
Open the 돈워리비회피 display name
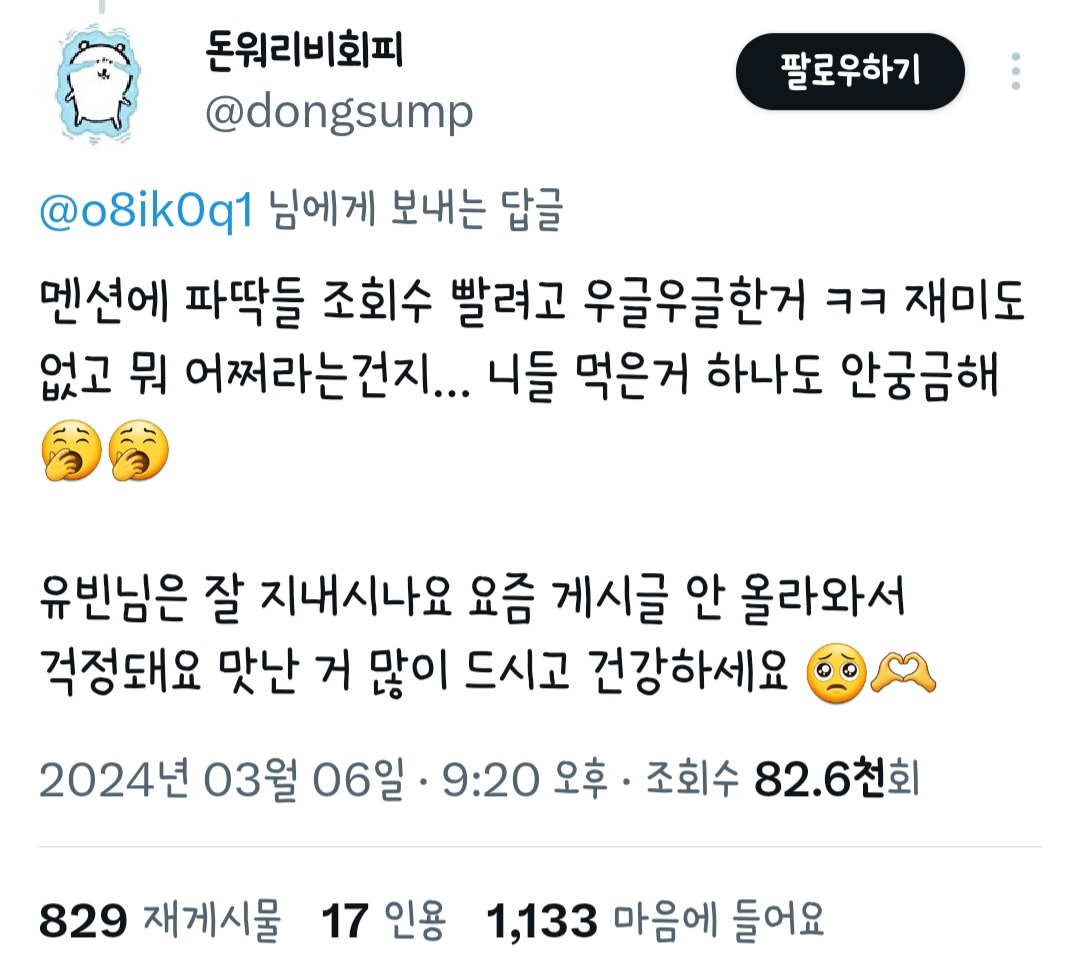(x=304, y=51)
